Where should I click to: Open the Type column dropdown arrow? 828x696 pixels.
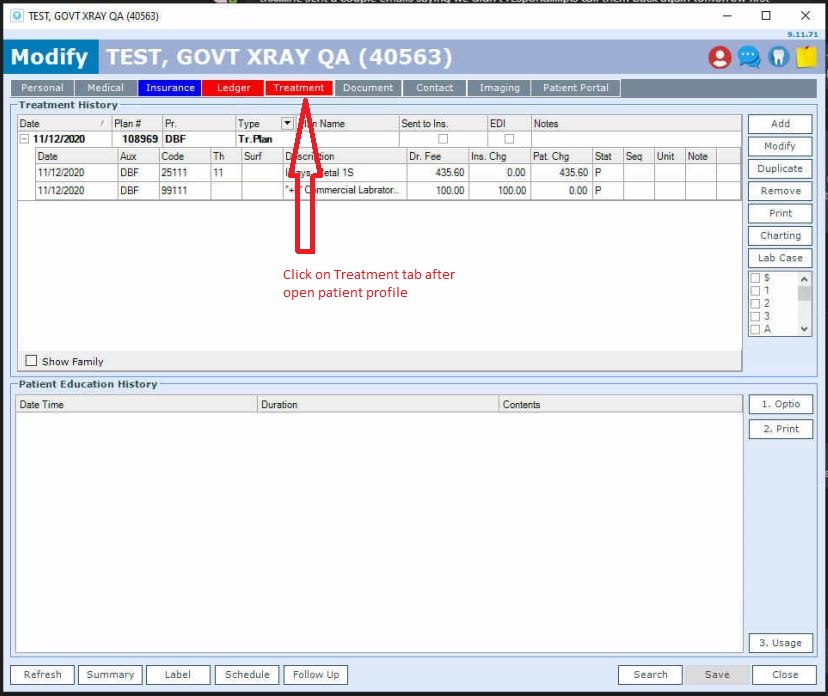[287, 123]
